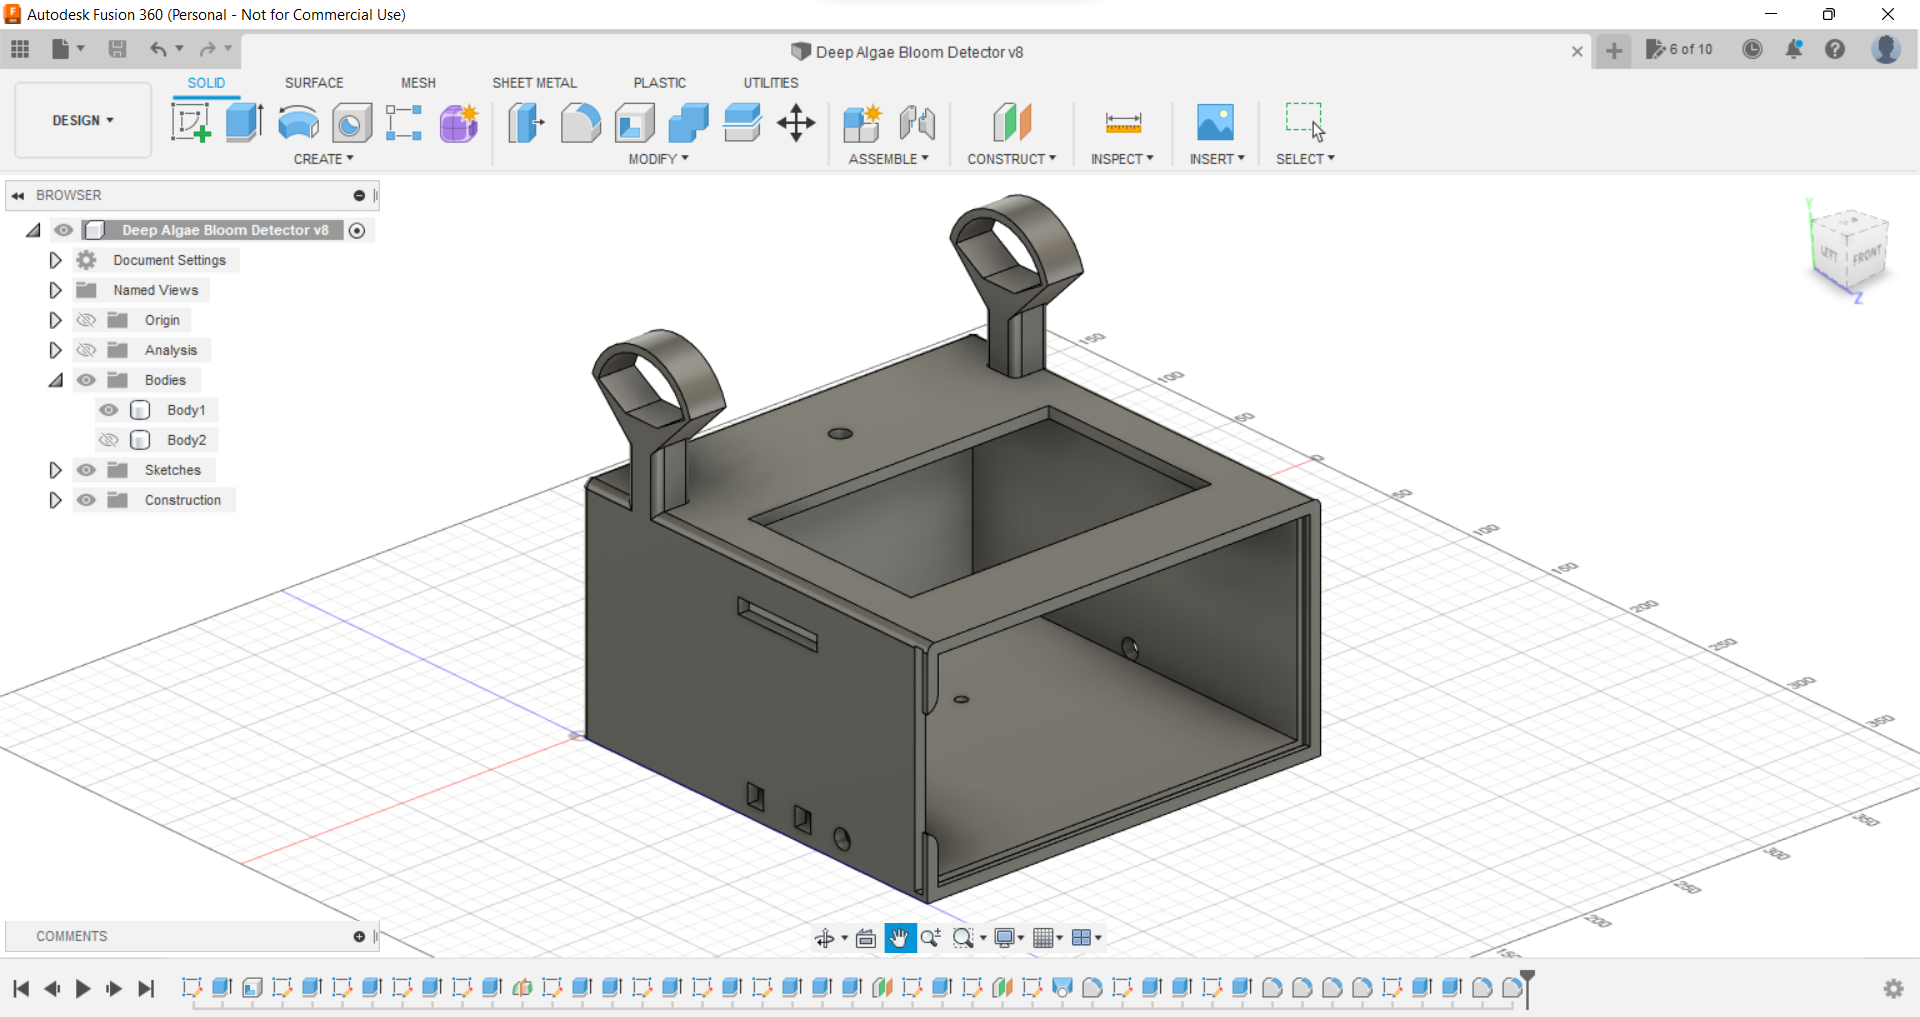Expand the Document Settings node
Screen dimensions: 1920x1017
[x=56, y=260]
